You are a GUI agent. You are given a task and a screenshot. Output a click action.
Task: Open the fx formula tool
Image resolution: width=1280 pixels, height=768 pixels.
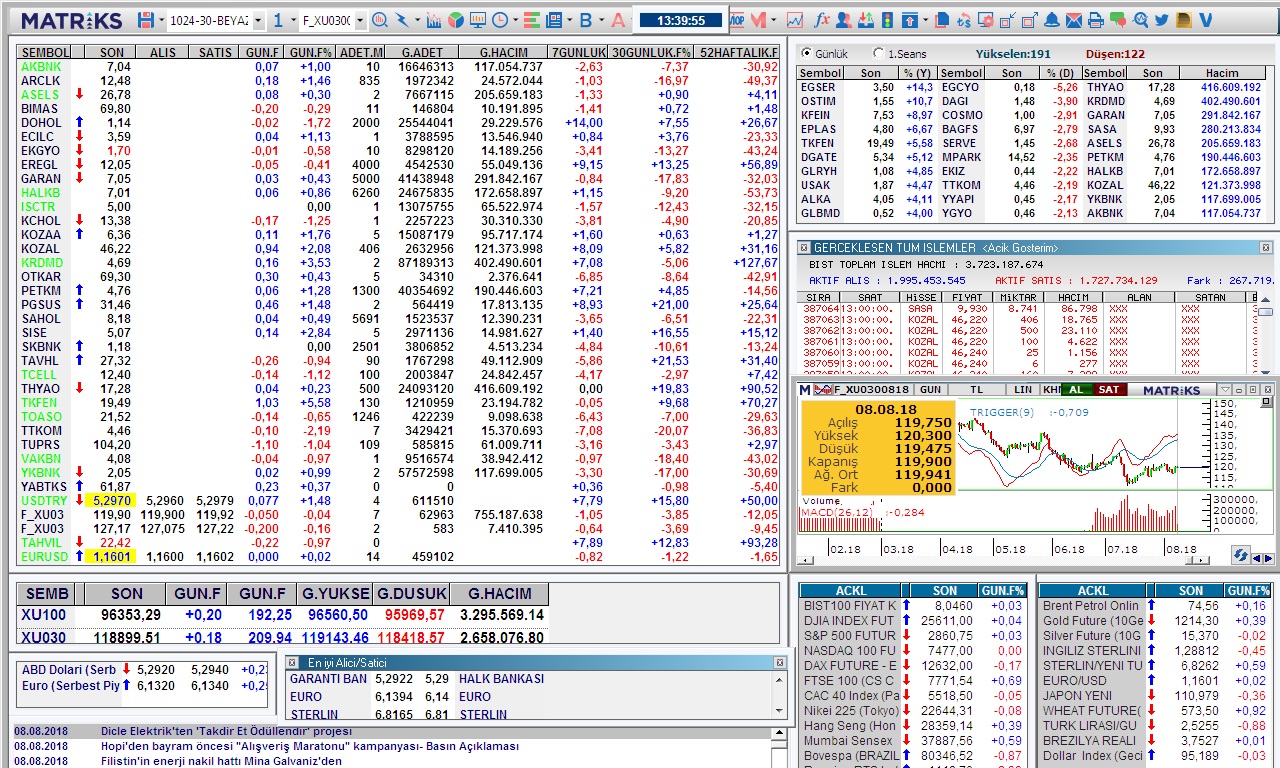coord(822,20)
